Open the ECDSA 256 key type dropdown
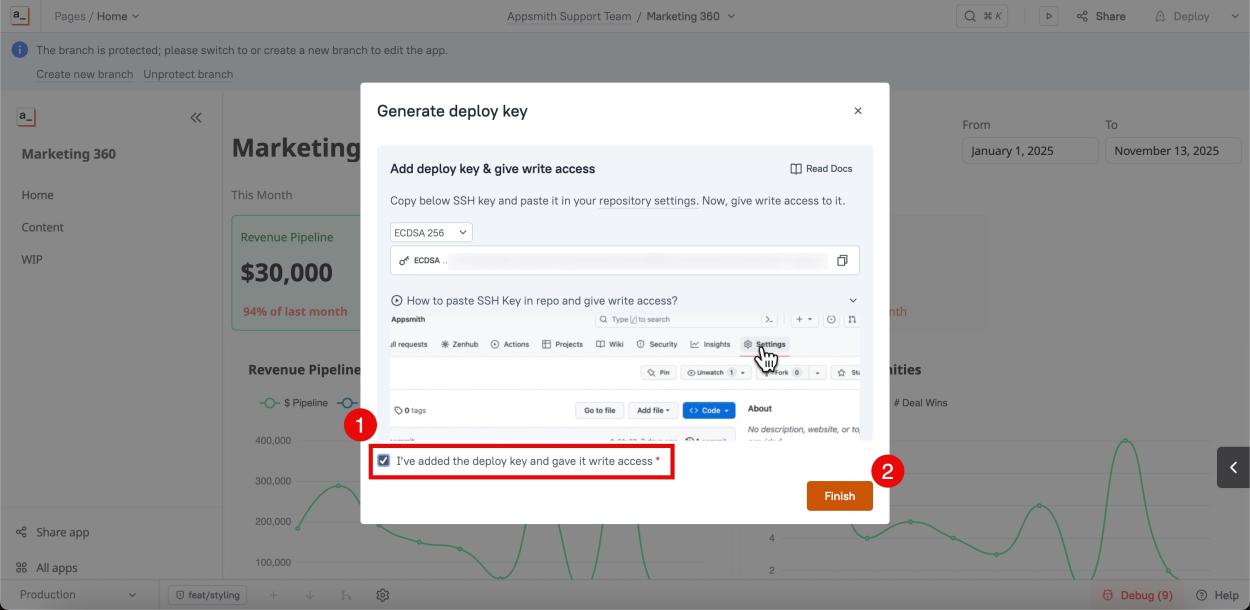1250x610 pixels. coord(430,231)
